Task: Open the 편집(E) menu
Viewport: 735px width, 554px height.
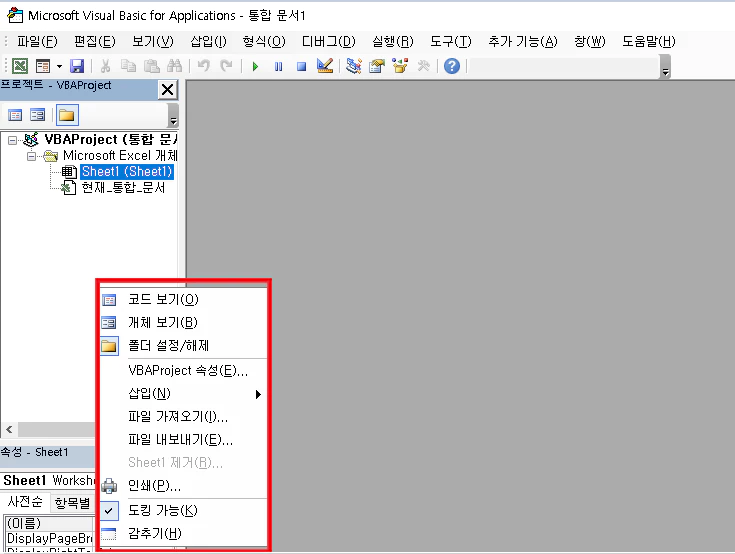Action: pos(94,41)
